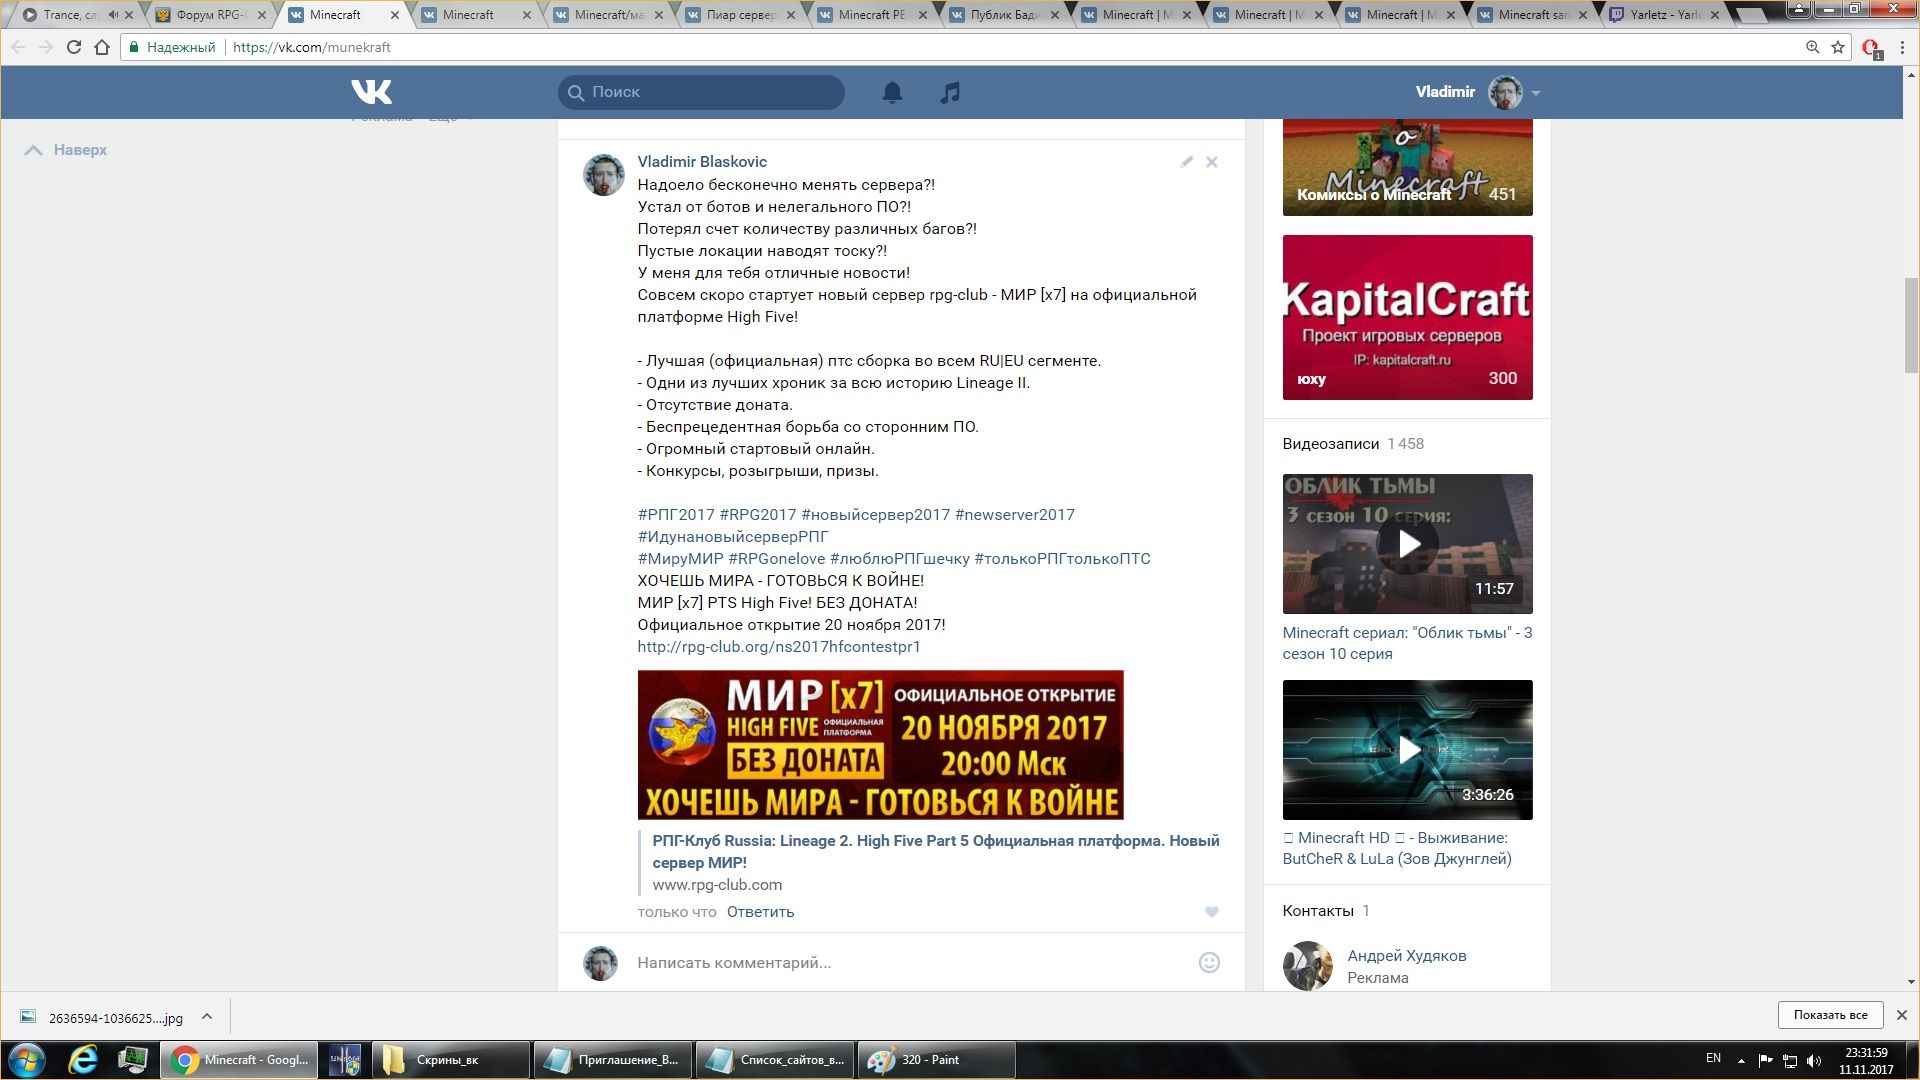
Task: Switch to the Minecraft PE tab
Action: tap(872, 15)
